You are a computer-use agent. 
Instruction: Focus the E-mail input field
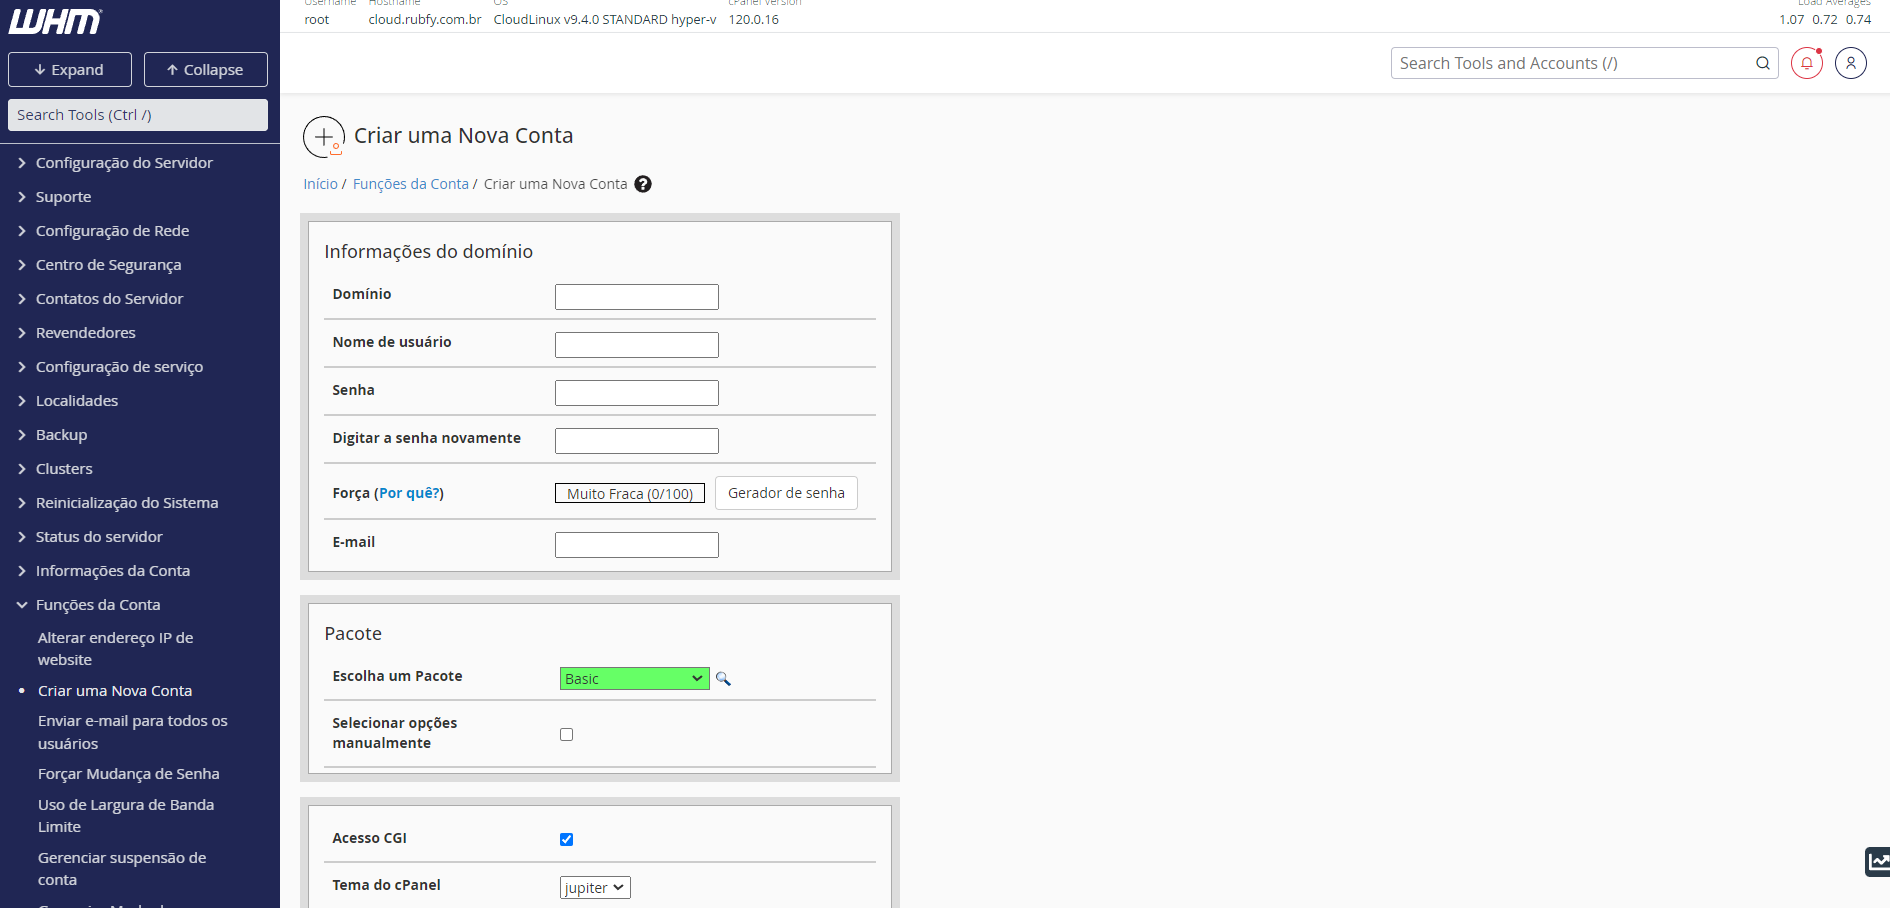pyautogui.click(x=637, y=545)
